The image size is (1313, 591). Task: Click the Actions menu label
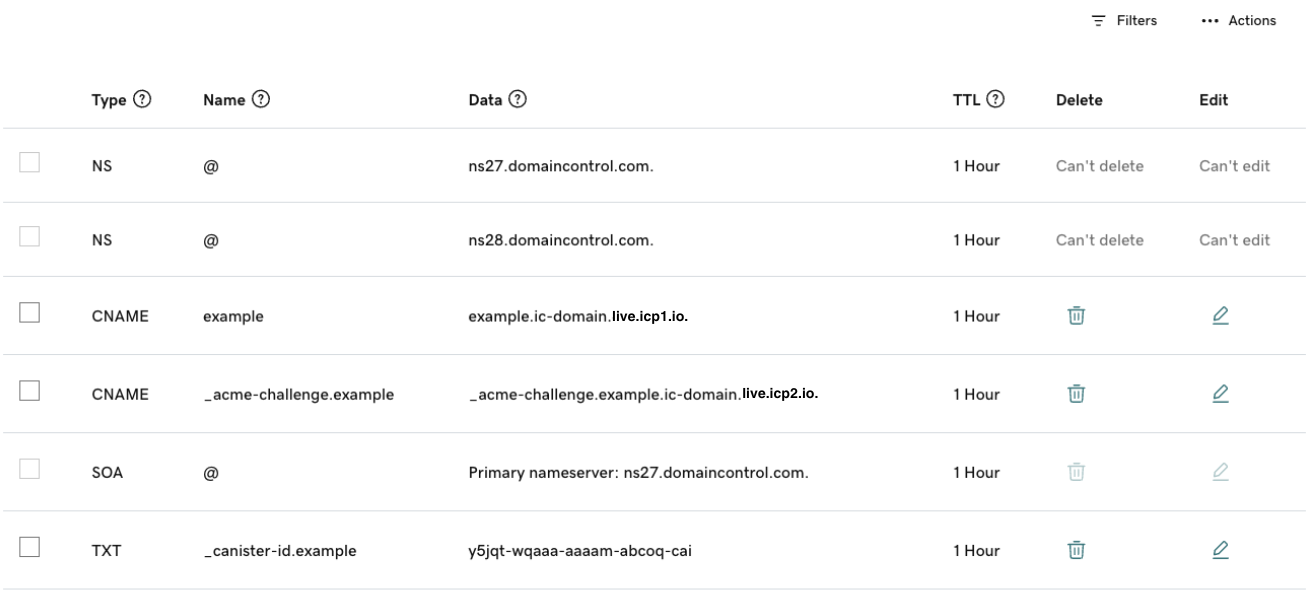point(1257,18)
